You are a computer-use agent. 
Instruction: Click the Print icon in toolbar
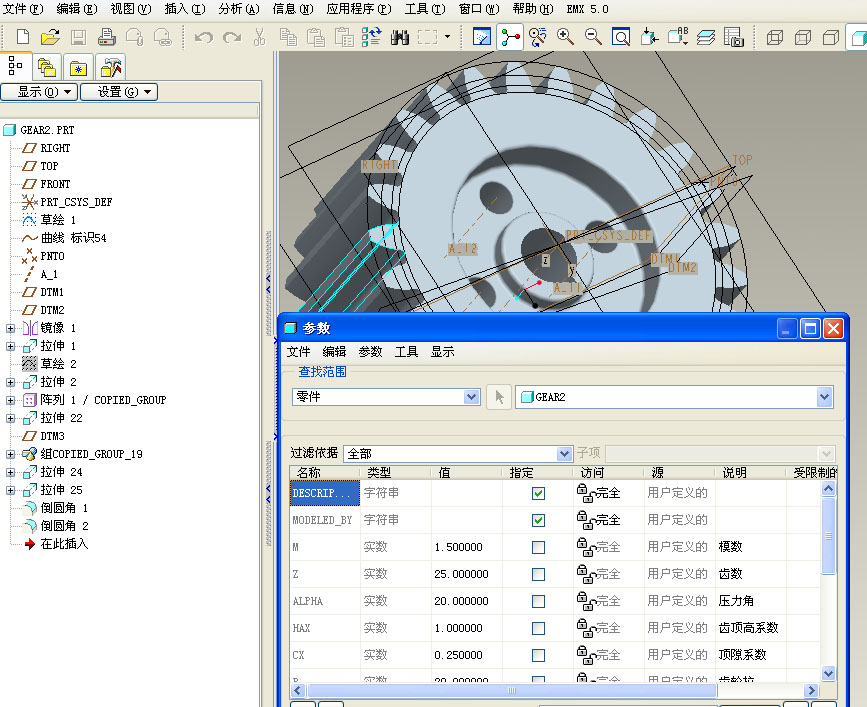tap(106, 38)
